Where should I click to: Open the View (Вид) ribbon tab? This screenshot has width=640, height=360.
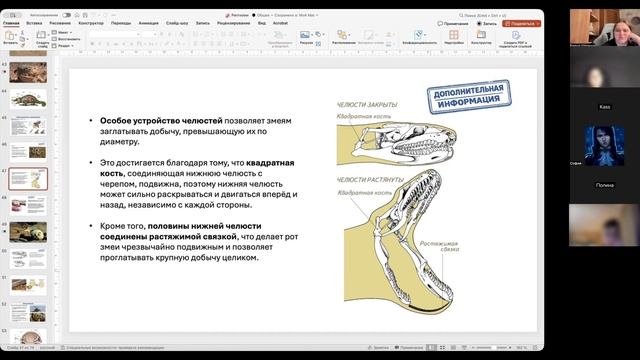[x=262, y=23]
